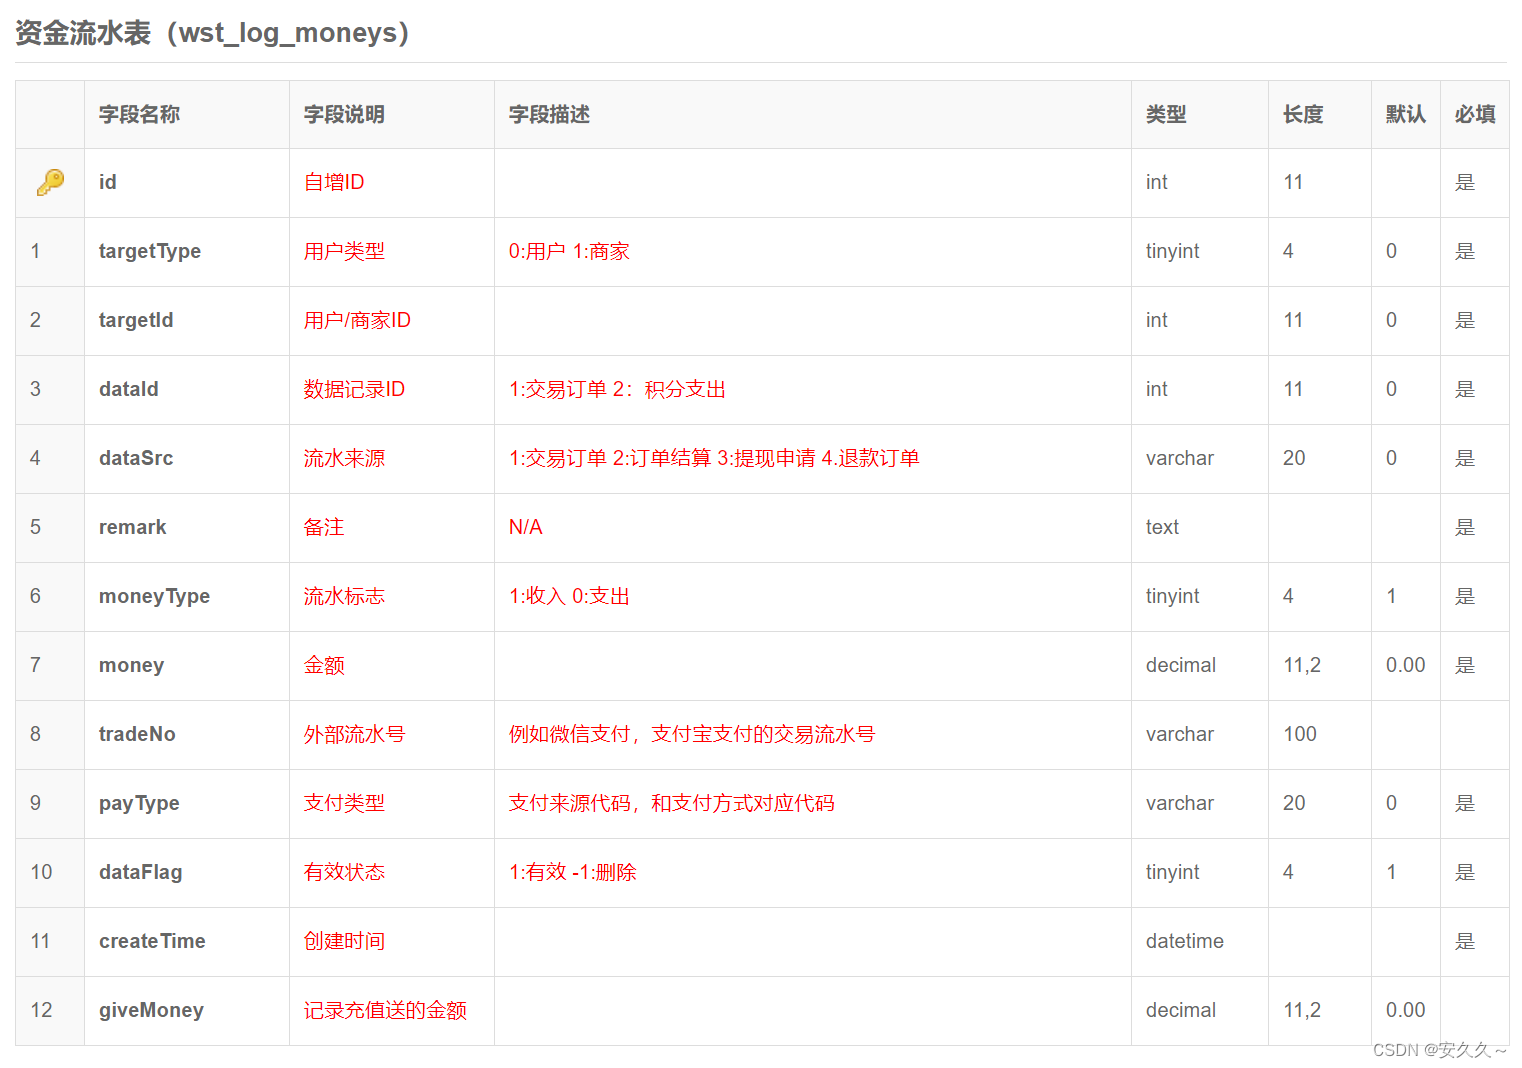Click the 11,2 length in money row
Image resolution: width=1522 pixels, height=1068 pixels.
coord(1302,665)
